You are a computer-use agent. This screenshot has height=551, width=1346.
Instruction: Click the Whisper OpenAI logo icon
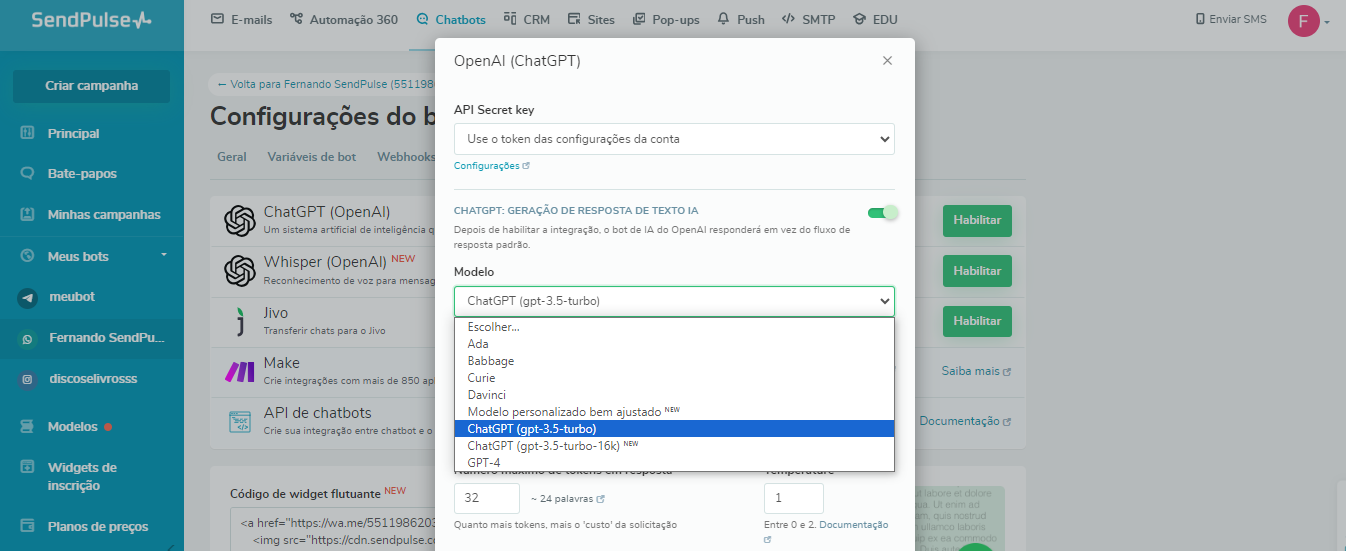coord(240,270)
